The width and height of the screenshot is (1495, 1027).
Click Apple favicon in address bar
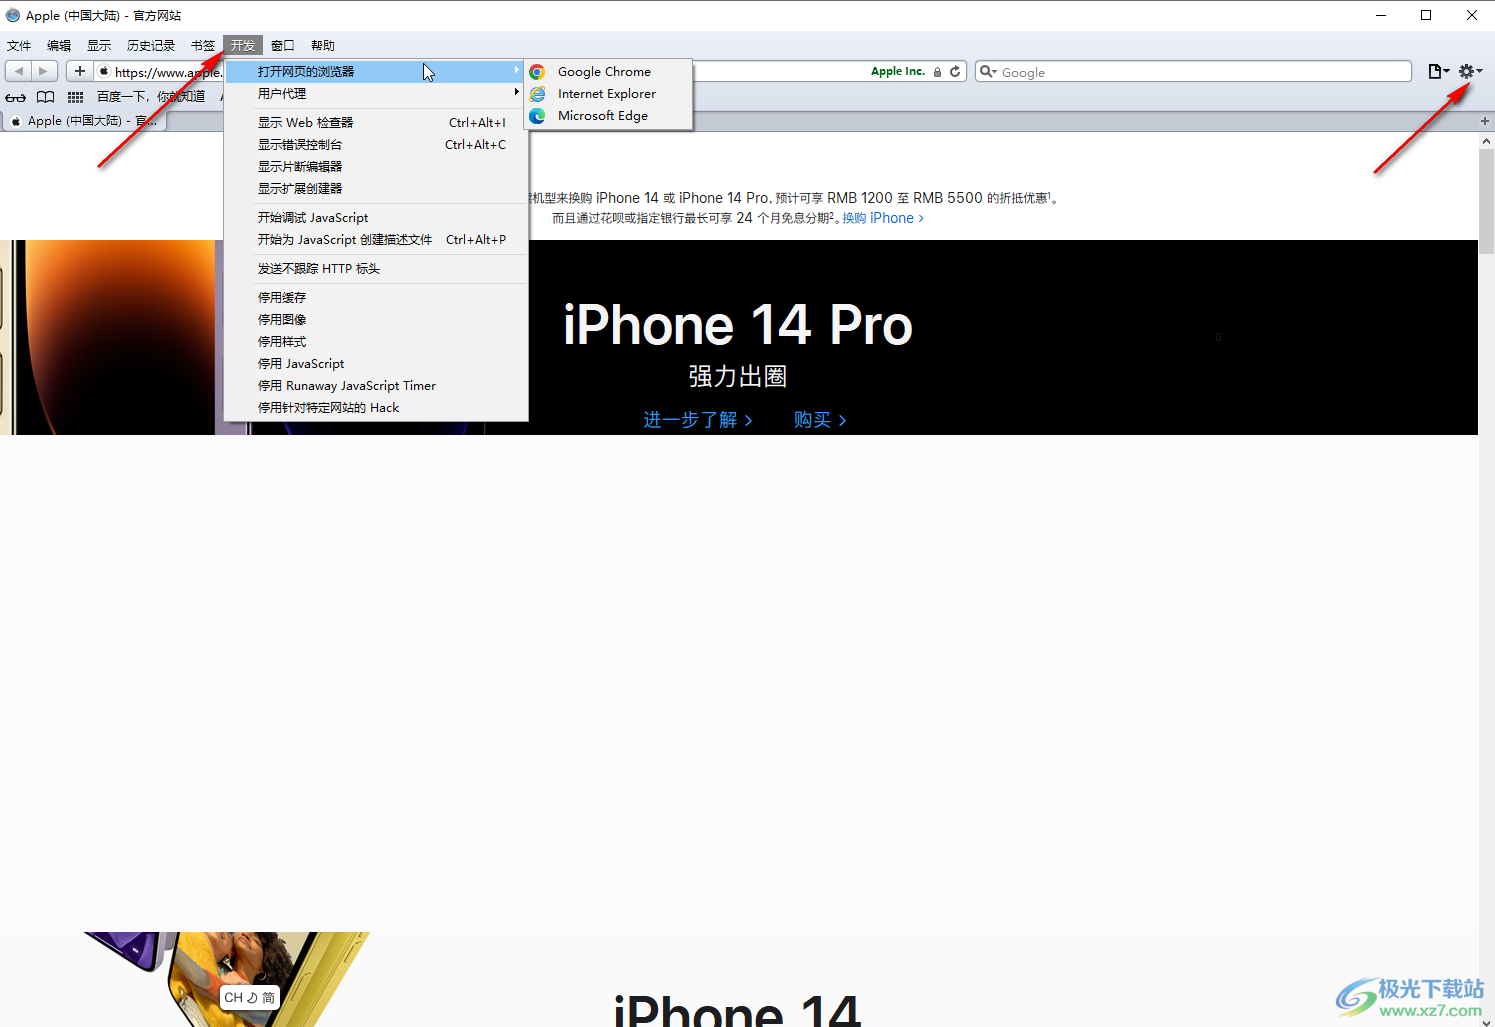click(x=104, y=72)
